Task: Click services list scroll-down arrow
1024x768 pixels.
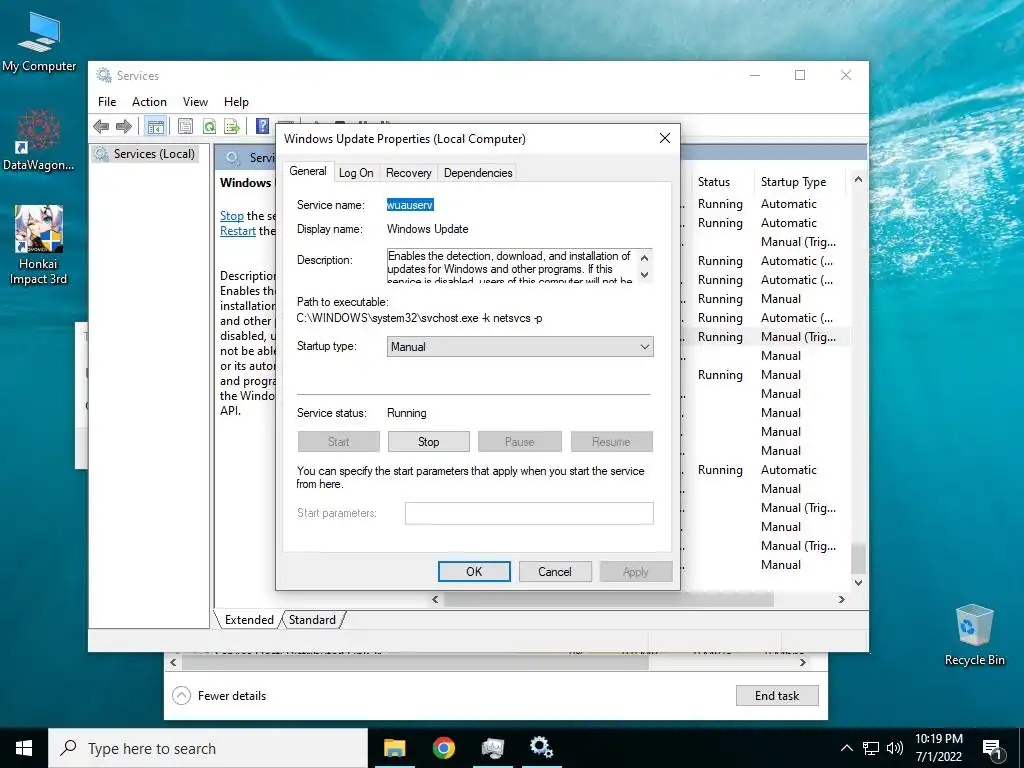Action: click(x=858, y=583)
